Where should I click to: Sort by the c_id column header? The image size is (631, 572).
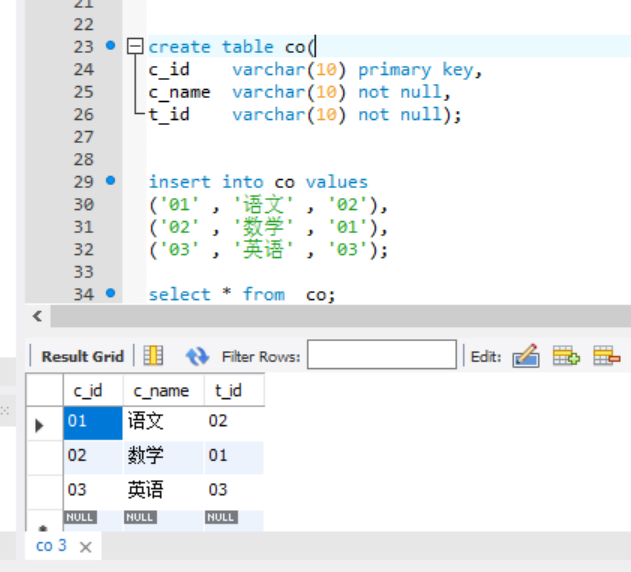(93, 390)
